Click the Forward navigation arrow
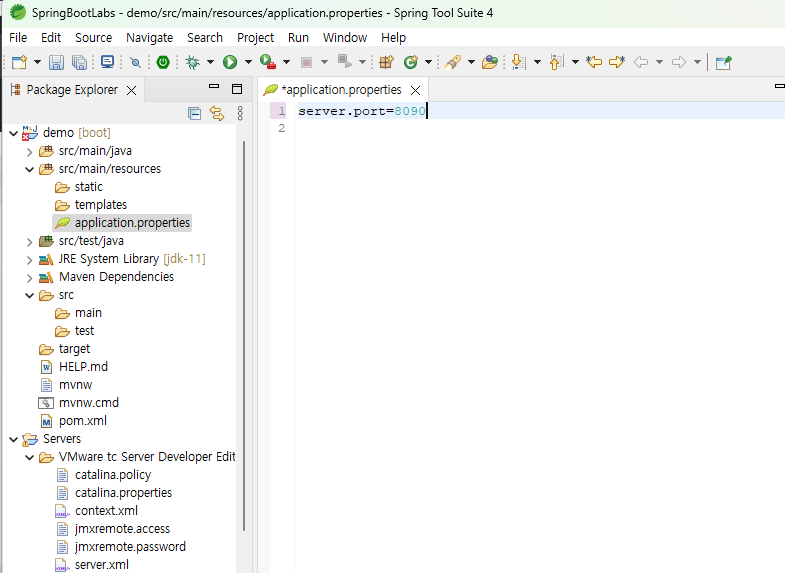 tap(679, 62)
